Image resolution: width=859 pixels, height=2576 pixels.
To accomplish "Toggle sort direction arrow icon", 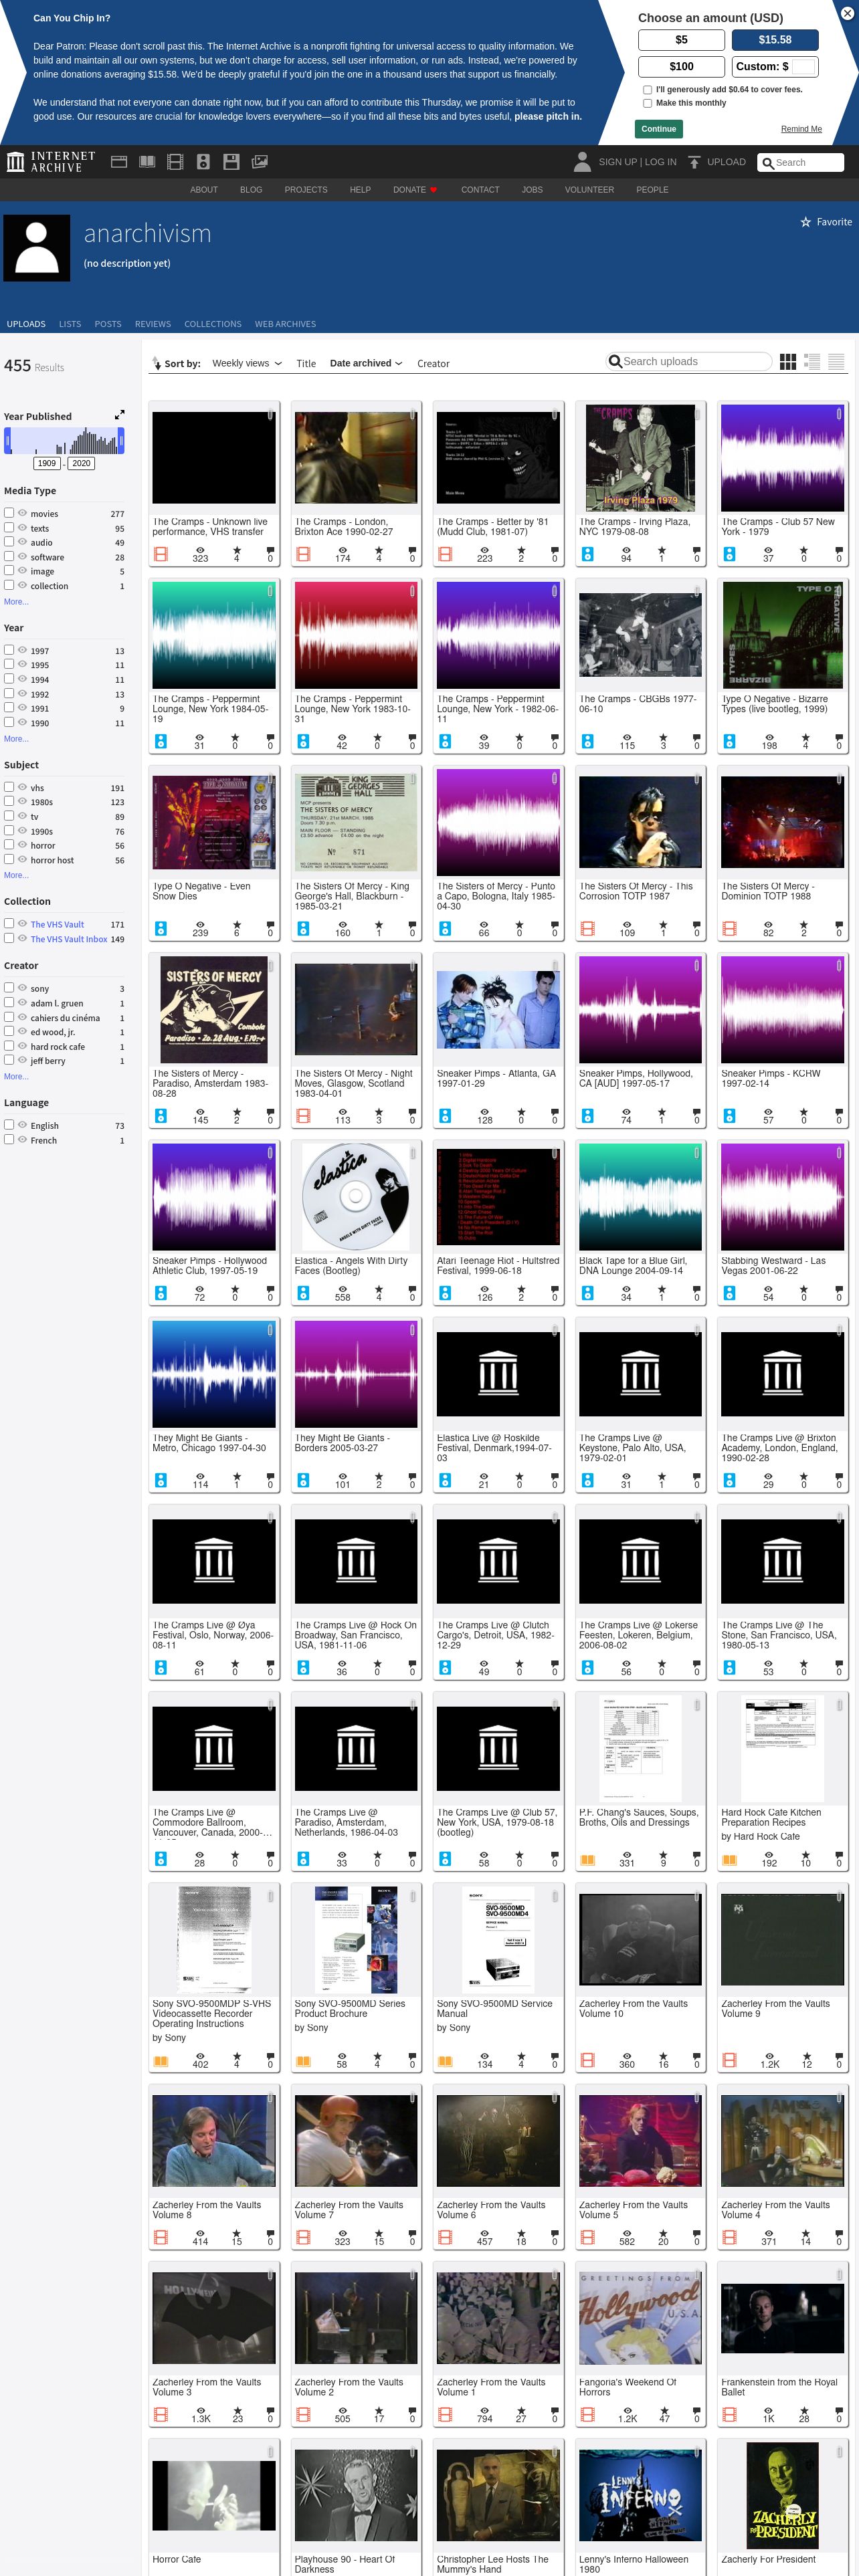I will point(157,363).
